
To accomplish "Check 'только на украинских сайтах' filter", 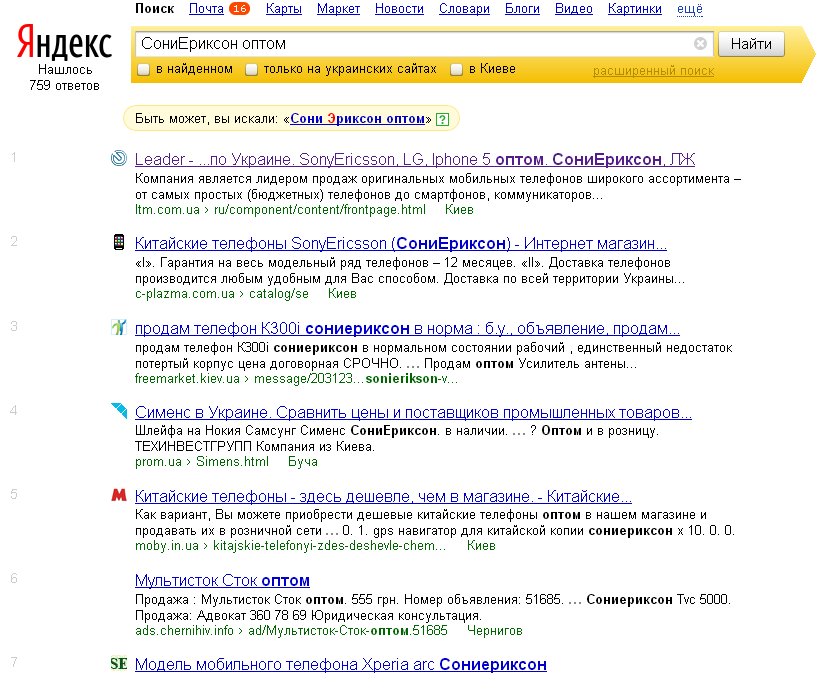I will 251,69.
